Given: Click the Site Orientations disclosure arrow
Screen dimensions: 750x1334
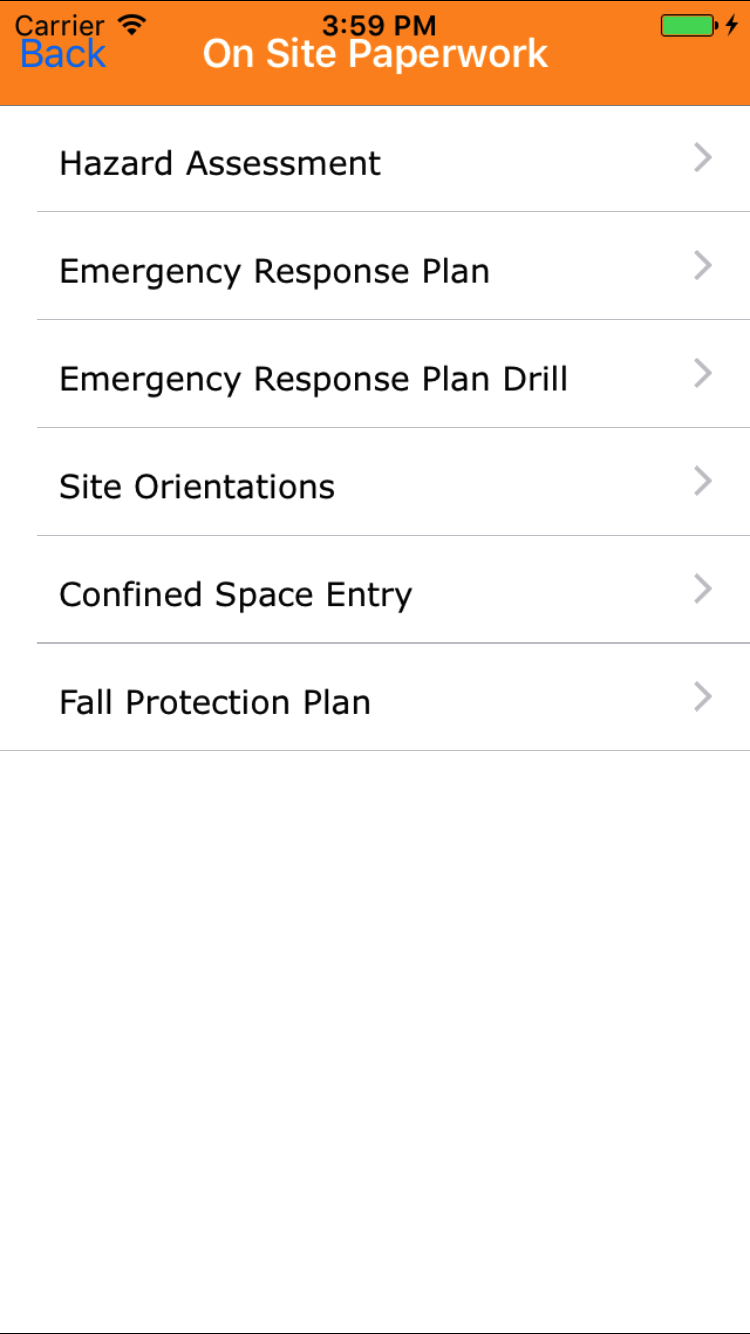Looking at the screenshot, I should (x=703, y=482).
